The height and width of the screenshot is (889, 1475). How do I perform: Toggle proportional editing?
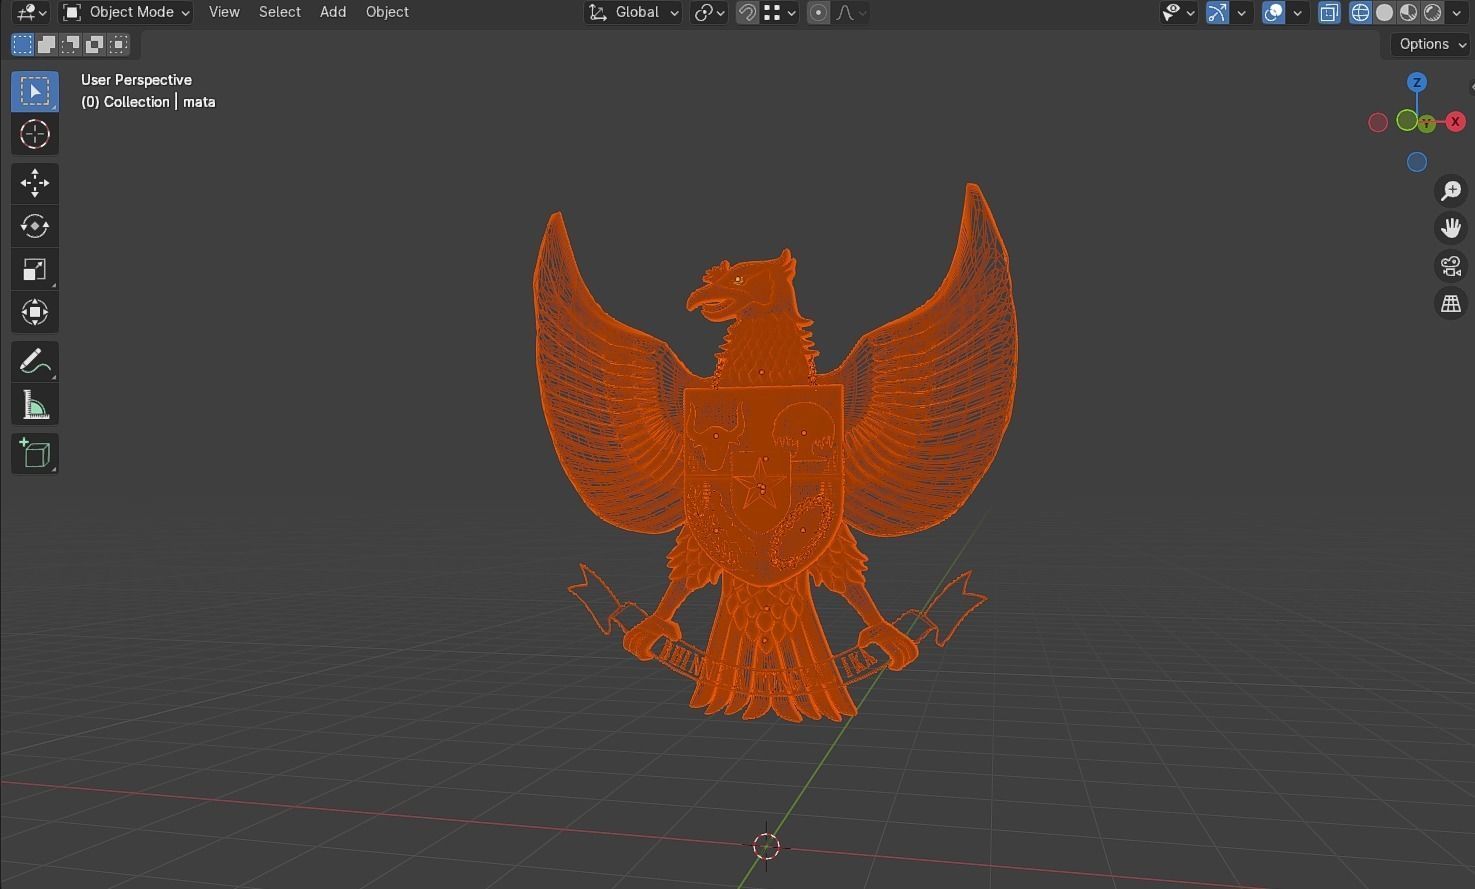tap(818, 12)
